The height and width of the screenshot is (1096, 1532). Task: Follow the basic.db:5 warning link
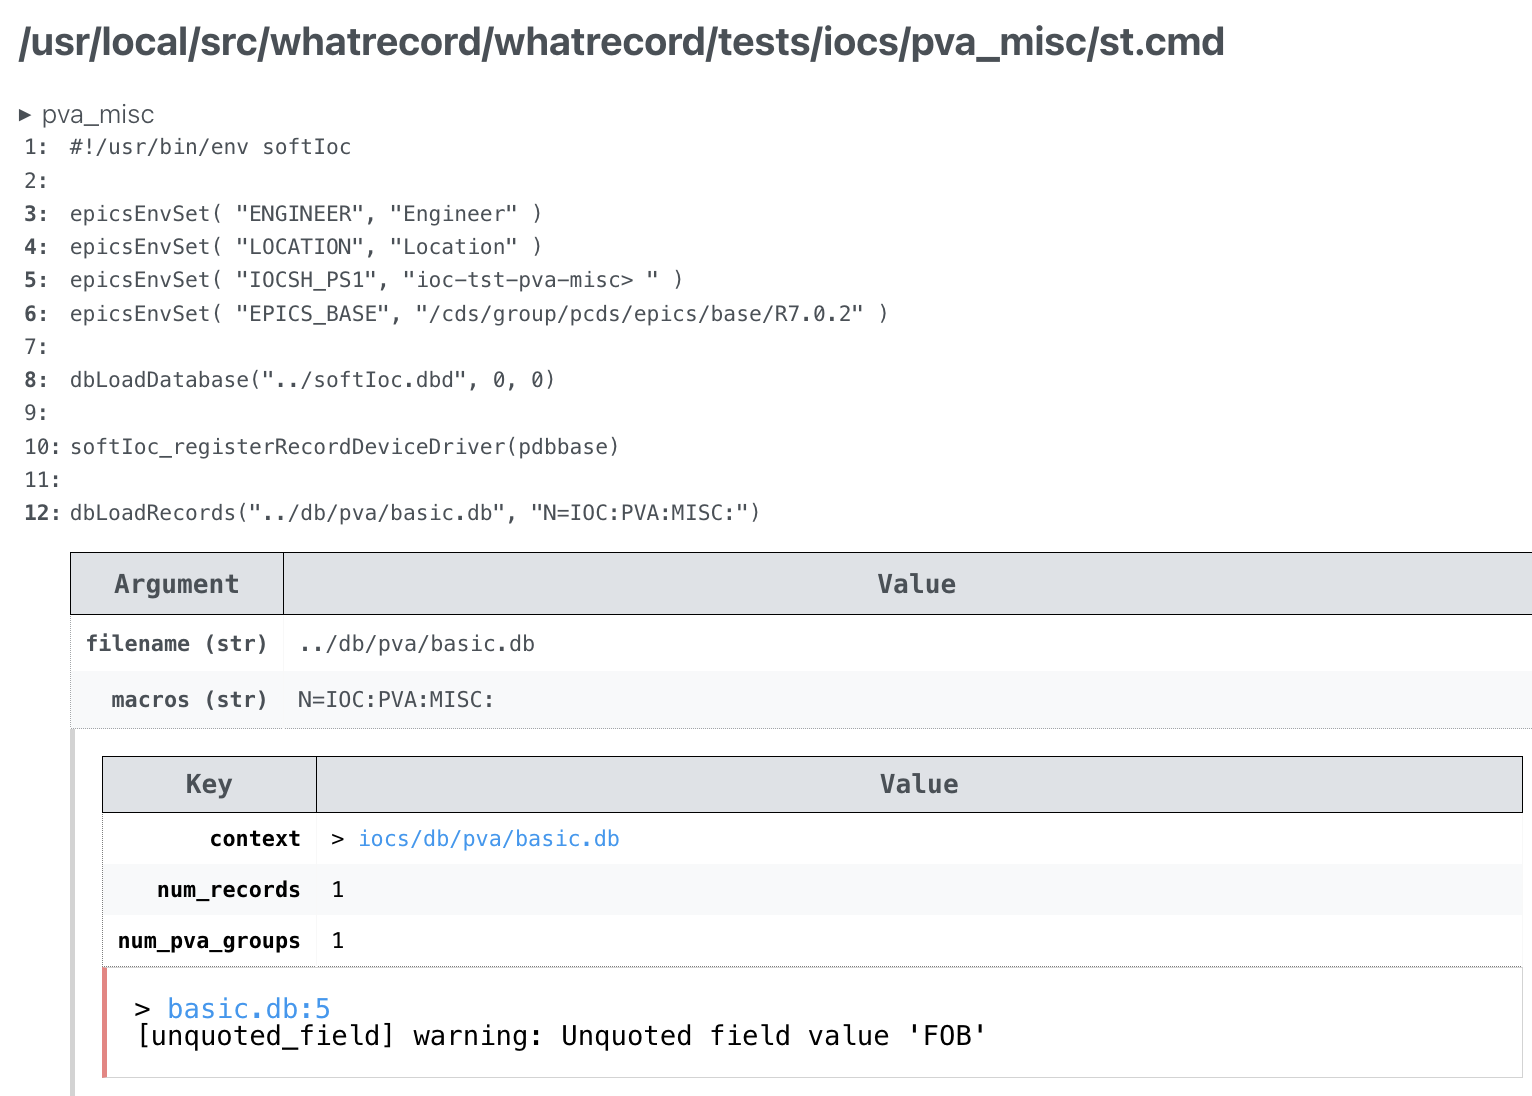point(247,1008)
